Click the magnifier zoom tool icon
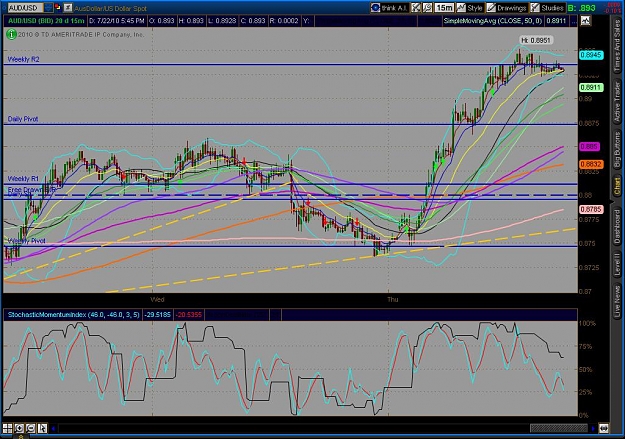Image resolution: width=625 pixels, height=439 pixels. [427, 8]
